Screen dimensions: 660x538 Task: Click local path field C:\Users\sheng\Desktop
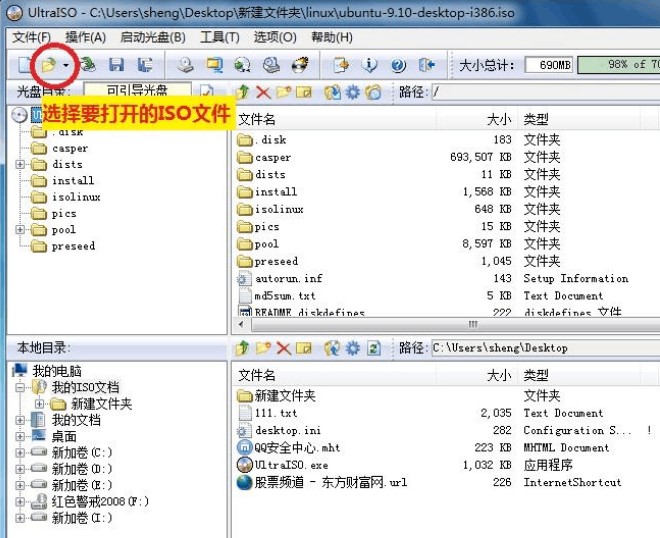pyautogui.click(x=546, y=348)
